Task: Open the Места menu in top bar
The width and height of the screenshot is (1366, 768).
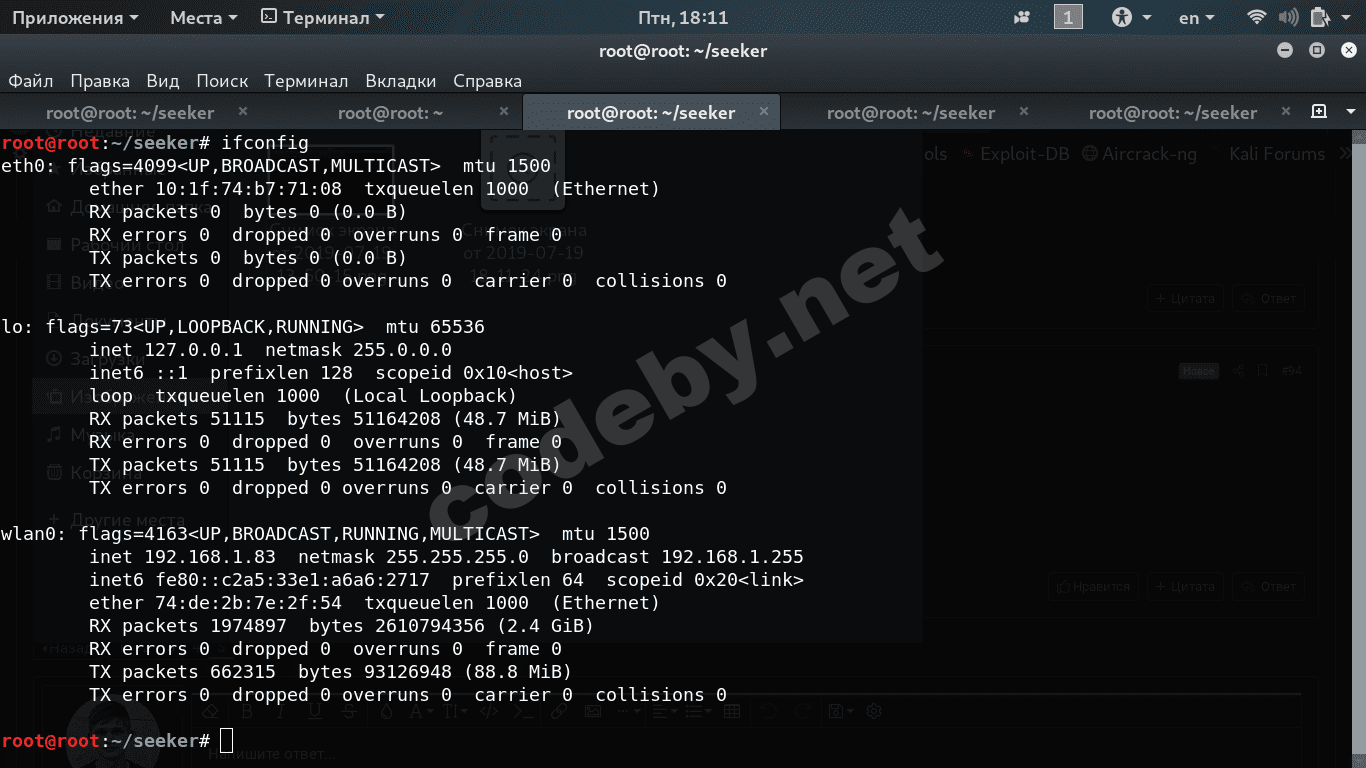Action: click(x=204, y=18)
